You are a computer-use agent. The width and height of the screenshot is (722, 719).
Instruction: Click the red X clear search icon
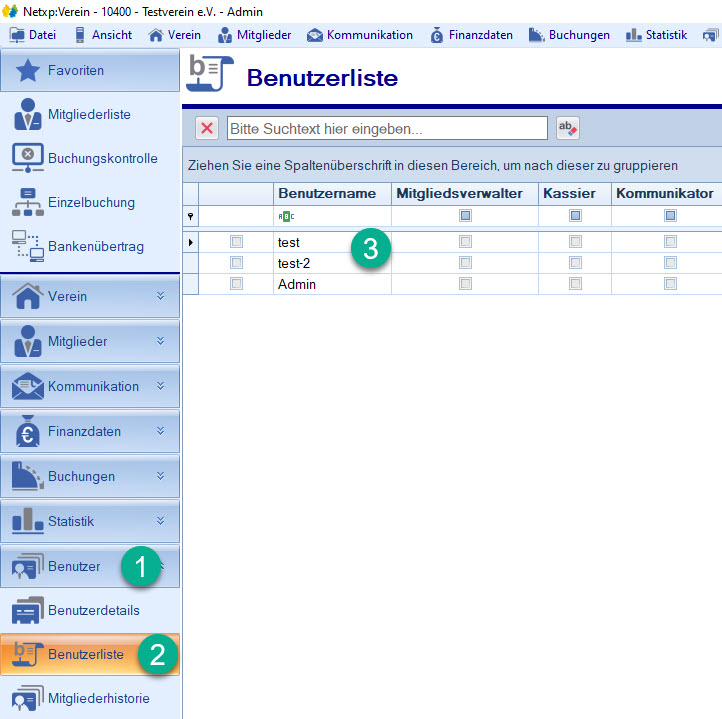[x=207, y=128]
